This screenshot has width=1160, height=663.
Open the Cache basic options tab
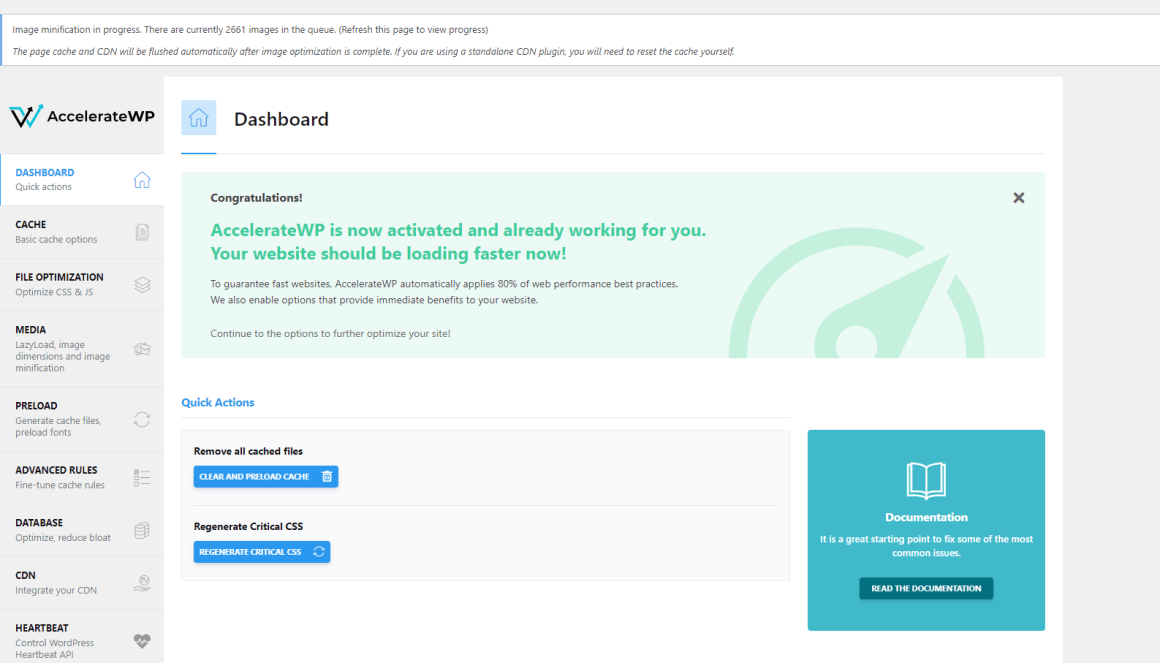pos(82,232)
